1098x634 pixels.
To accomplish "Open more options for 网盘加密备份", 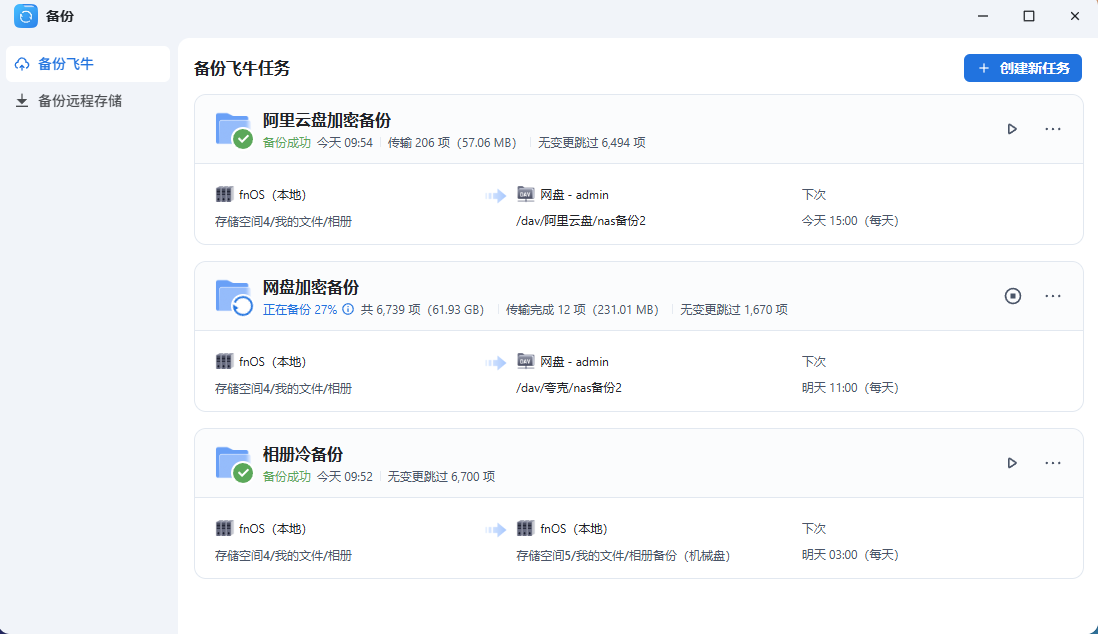I will [1052, 296].
